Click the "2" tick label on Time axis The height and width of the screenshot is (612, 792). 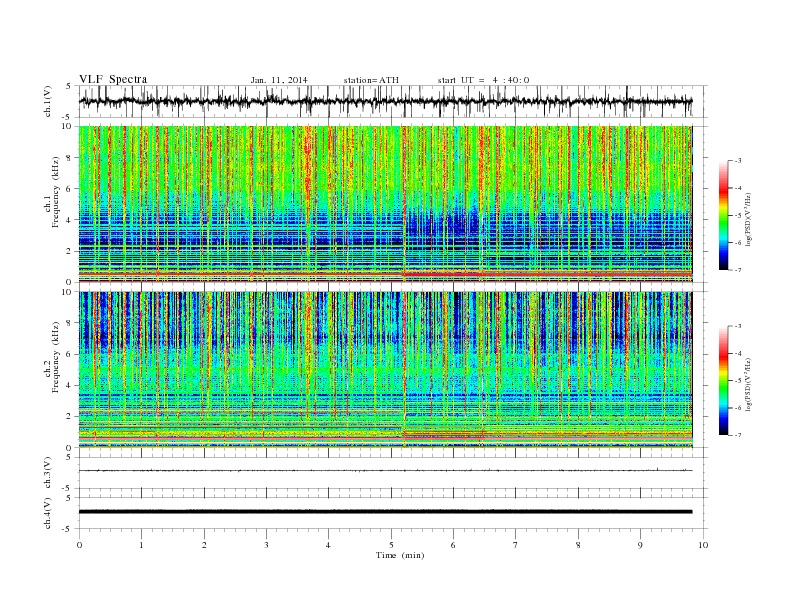(204, 545)
